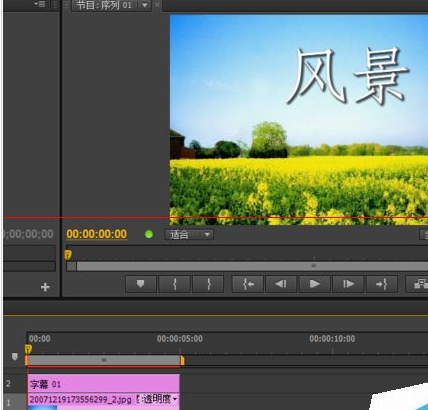Set the In point marker
This screenshot has width=428, height=410.
(175, 284)
